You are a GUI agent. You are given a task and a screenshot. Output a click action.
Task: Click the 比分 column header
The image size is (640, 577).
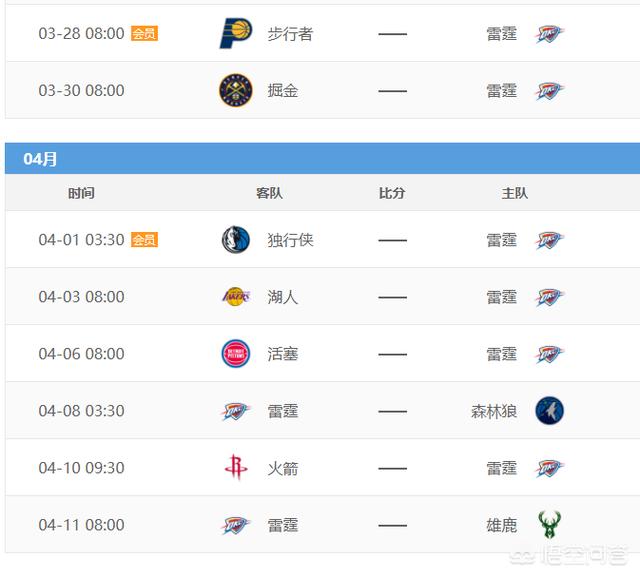[392, 193]
